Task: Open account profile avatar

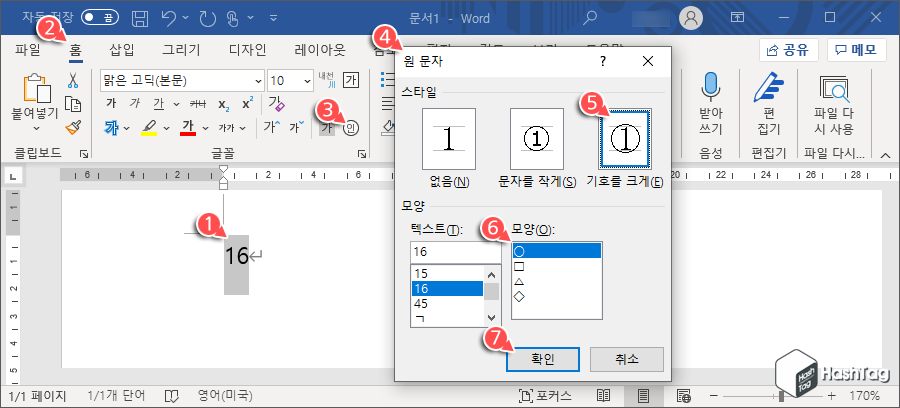Action: click(691, 18)
